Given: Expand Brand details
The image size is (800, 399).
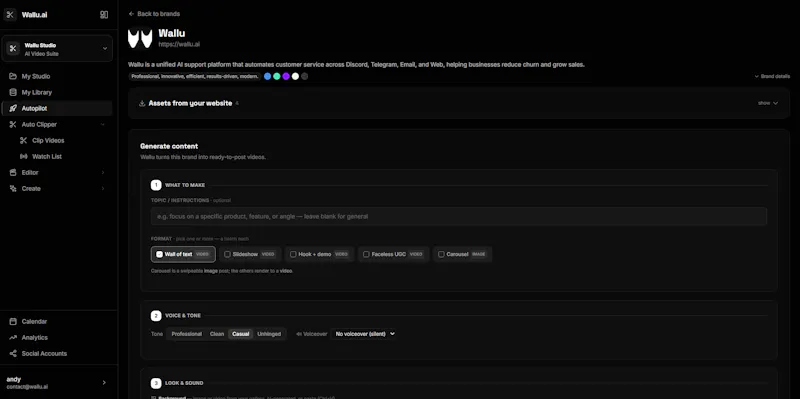Looking at the screenshot, I should click(x=772, y=77).
